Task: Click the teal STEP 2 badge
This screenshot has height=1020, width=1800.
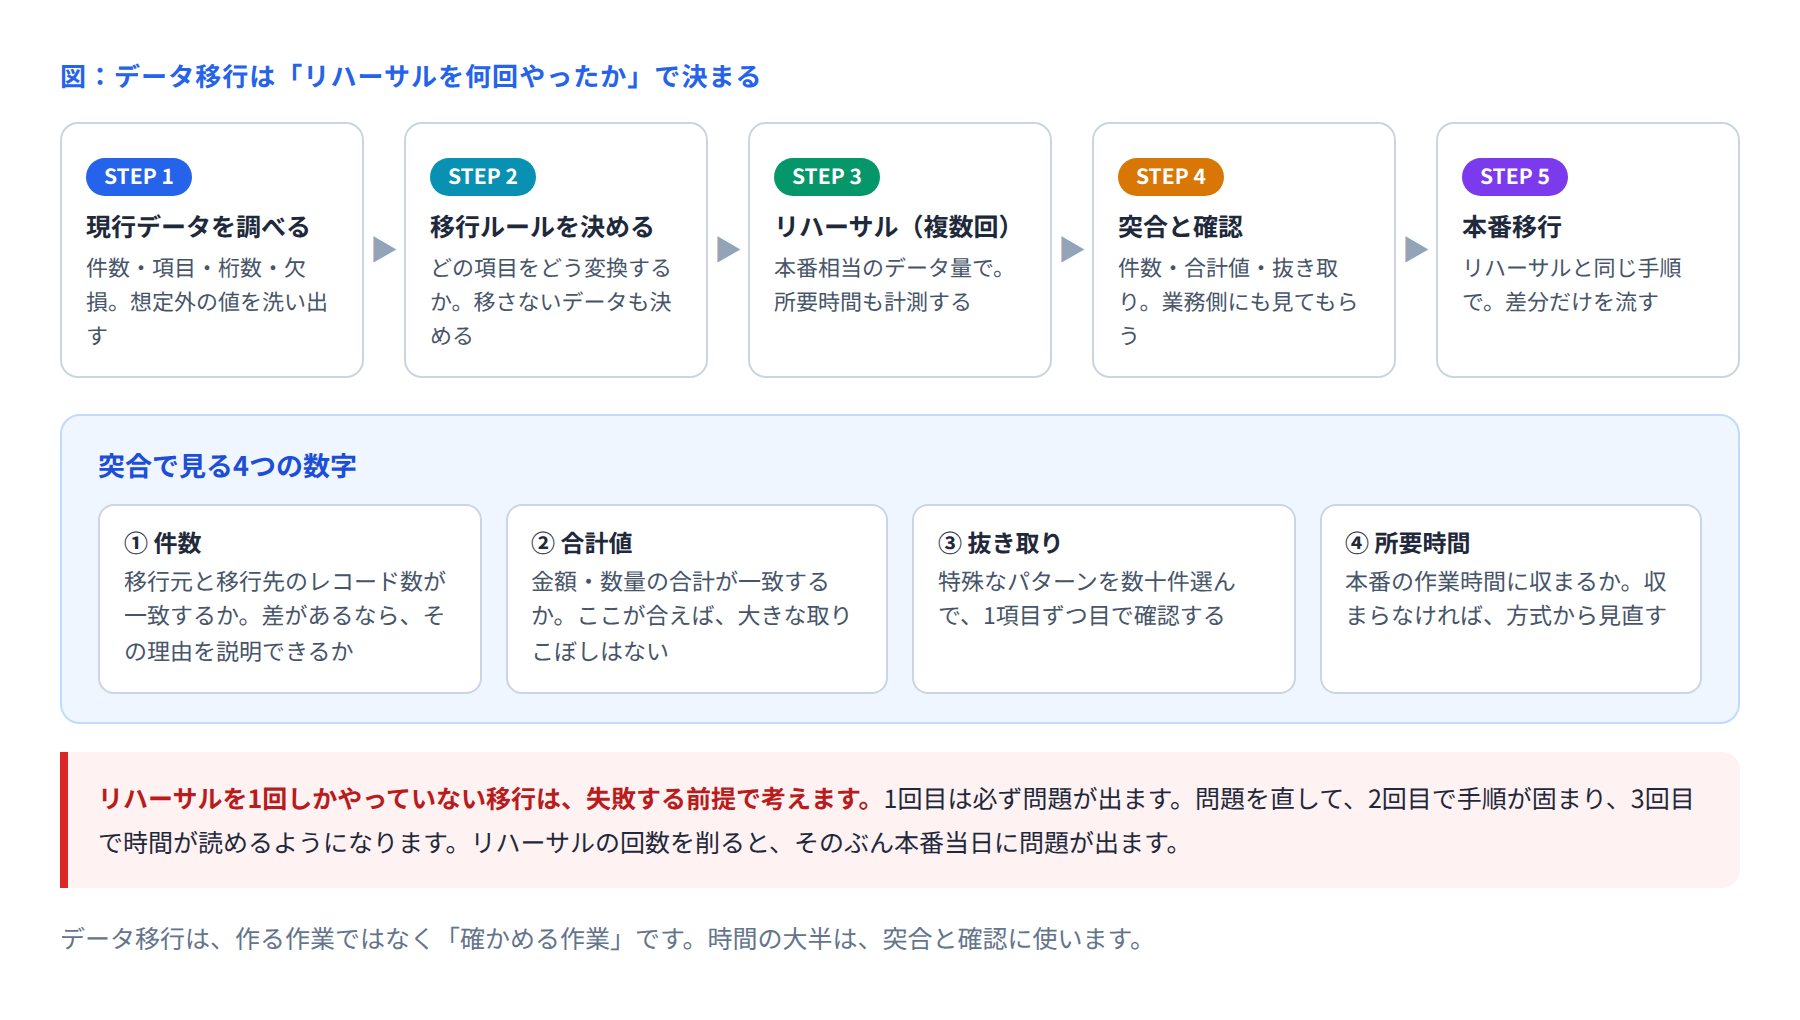Action: [x=483, y=177]
